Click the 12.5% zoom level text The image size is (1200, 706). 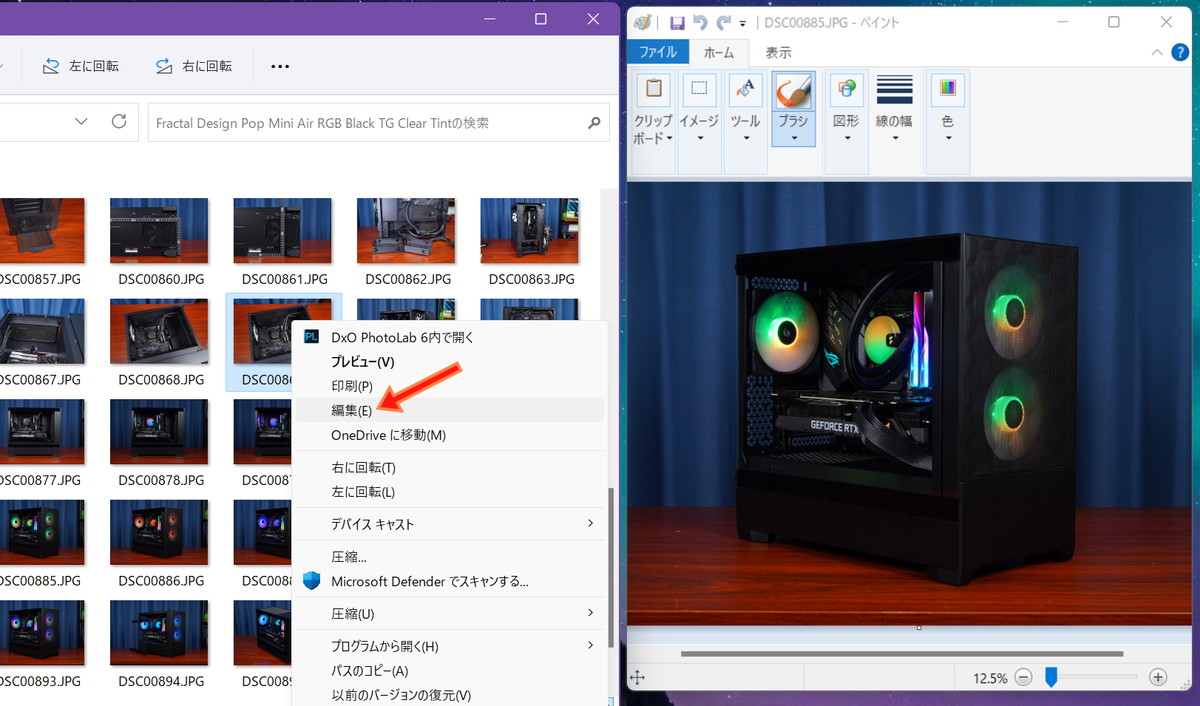coord(990,678)
